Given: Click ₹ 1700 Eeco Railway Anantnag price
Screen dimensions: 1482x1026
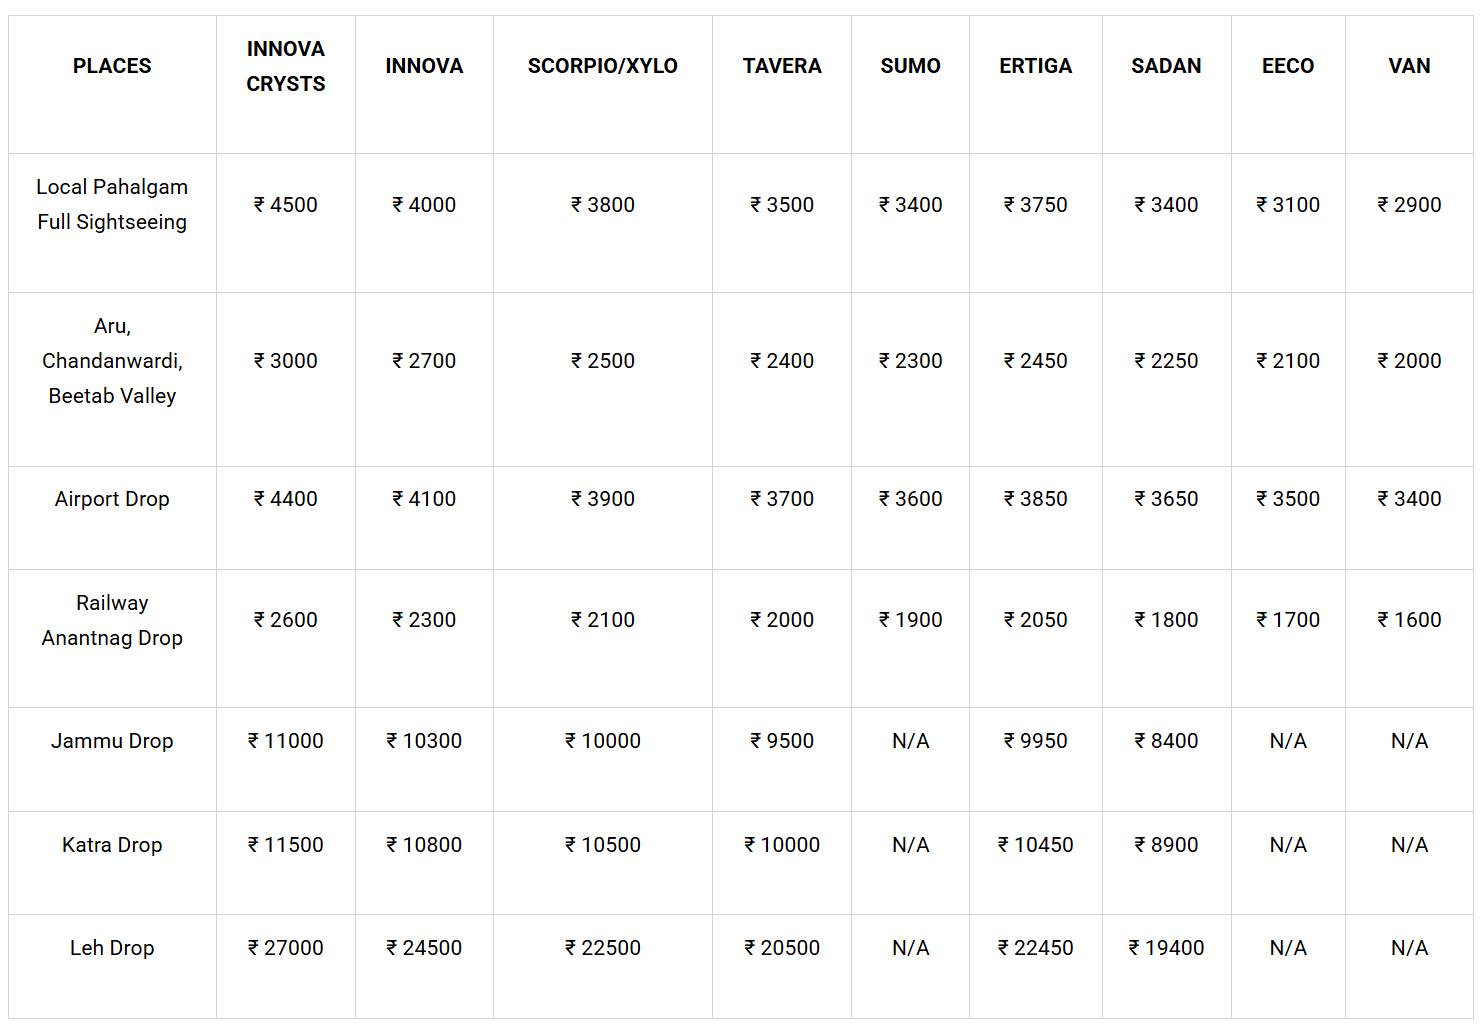Looking at the screenshot, I should tap(1288, 620).
